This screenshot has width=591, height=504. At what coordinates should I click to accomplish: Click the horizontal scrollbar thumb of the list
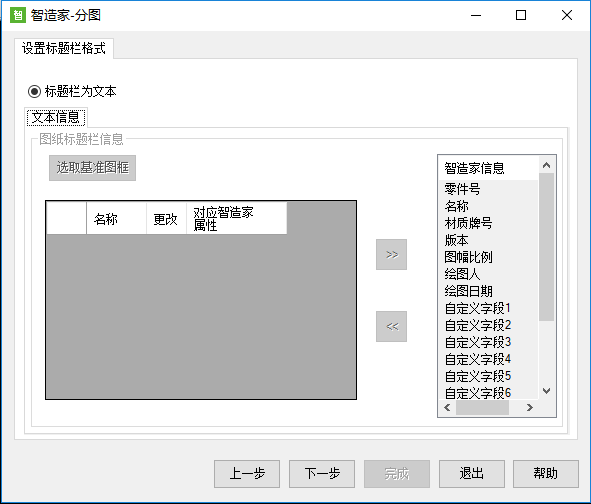(x=482, y=407)
